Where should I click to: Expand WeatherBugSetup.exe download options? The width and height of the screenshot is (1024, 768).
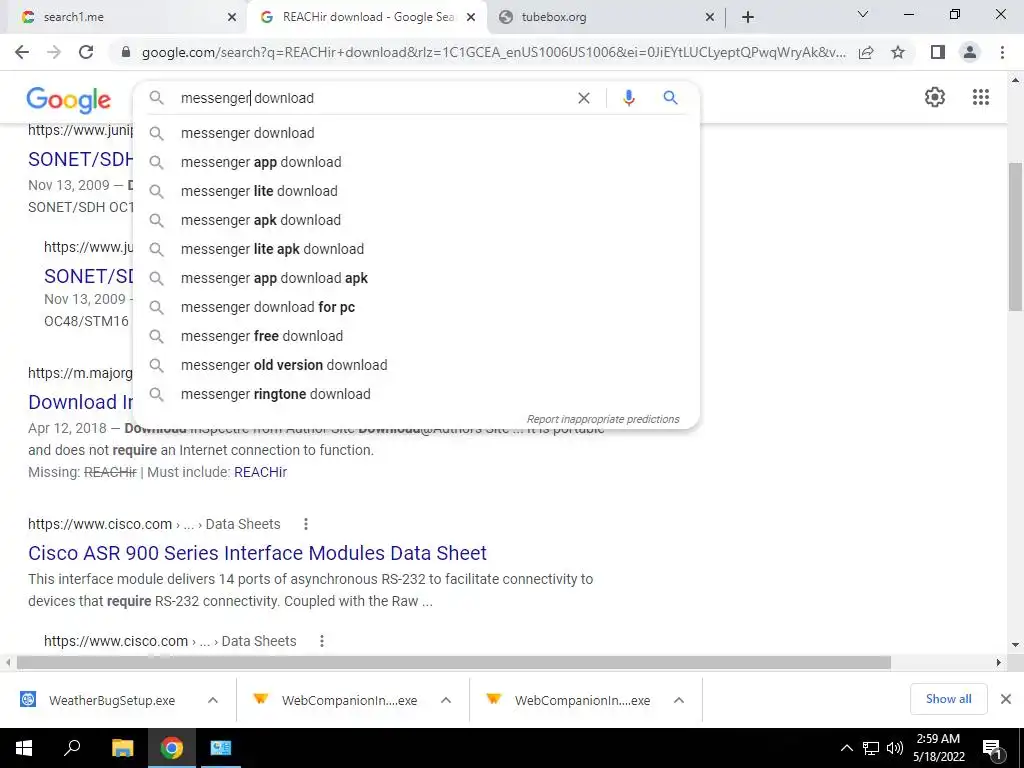[x=213, y=700]
